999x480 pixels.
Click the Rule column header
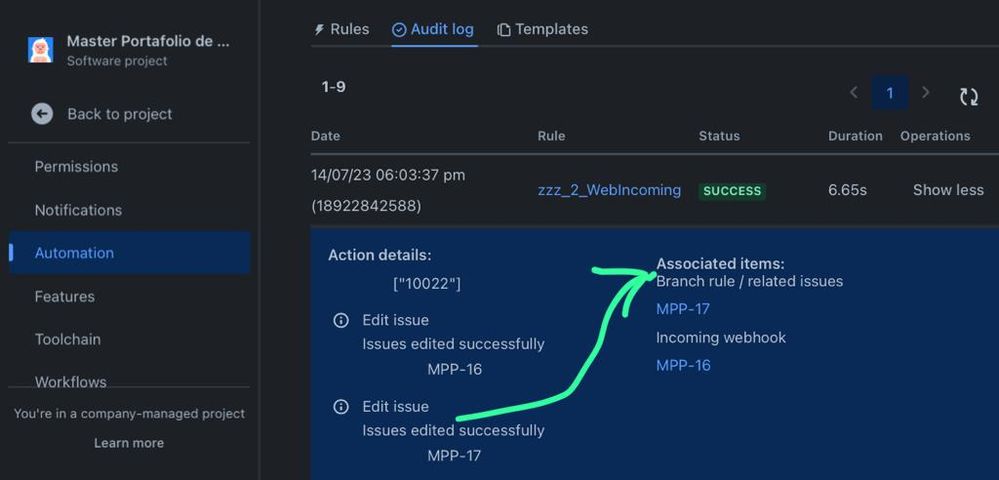click(551, 136)
